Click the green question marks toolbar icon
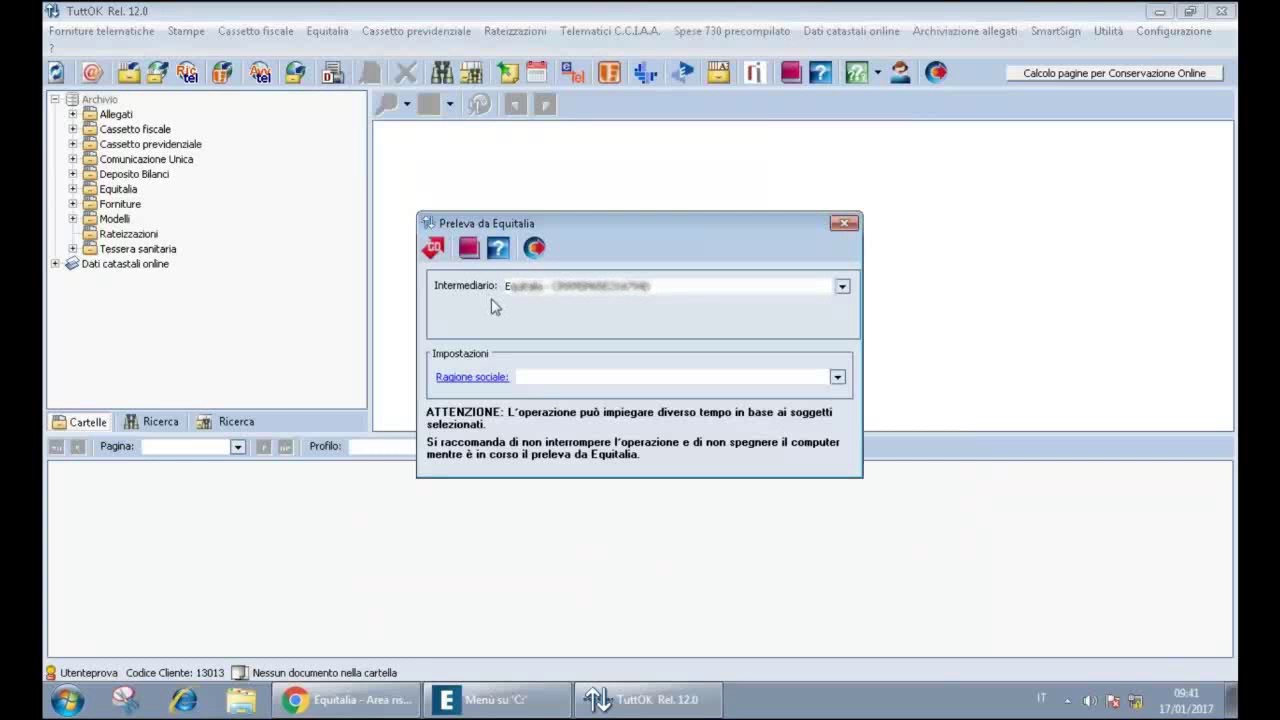This screenshot has width=1280, height=720. (856, 72)
